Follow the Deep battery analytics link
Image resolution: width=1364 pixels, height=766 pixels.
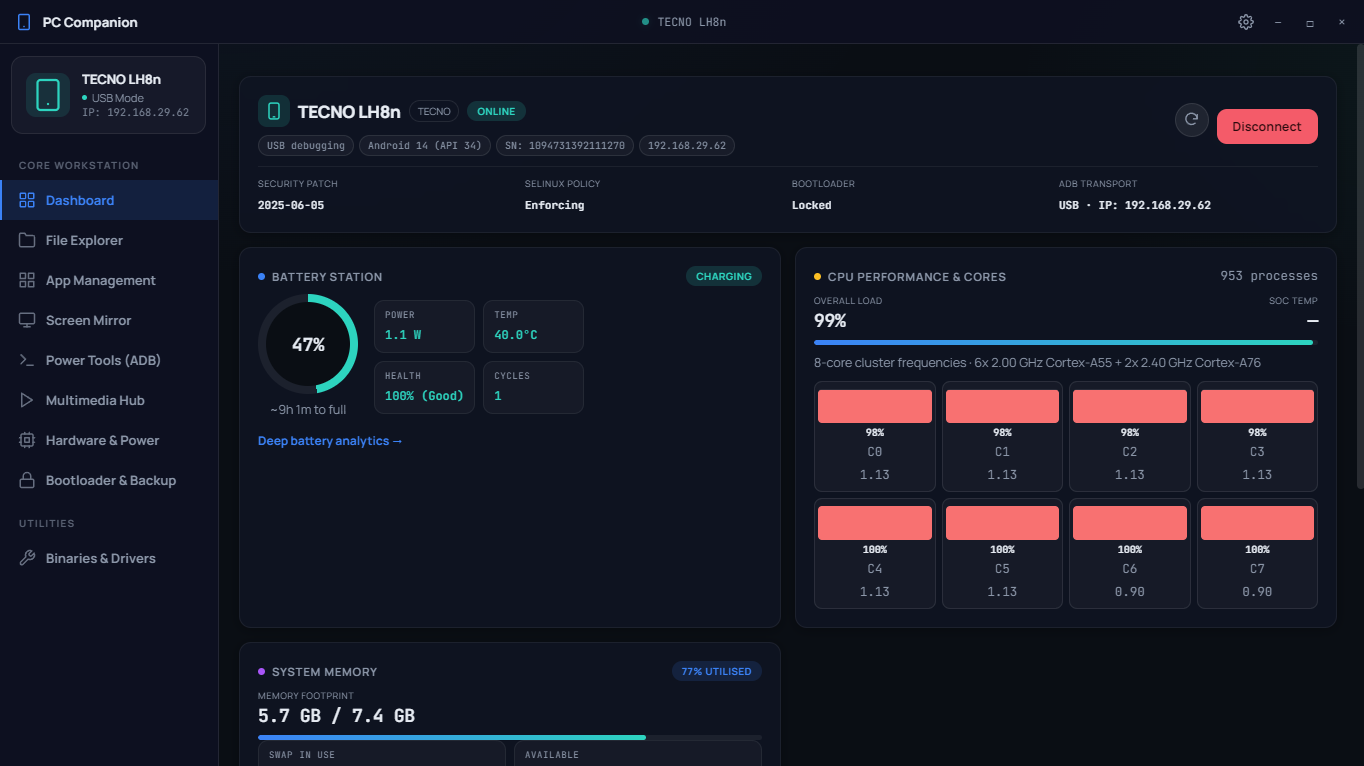coord(330,441)
